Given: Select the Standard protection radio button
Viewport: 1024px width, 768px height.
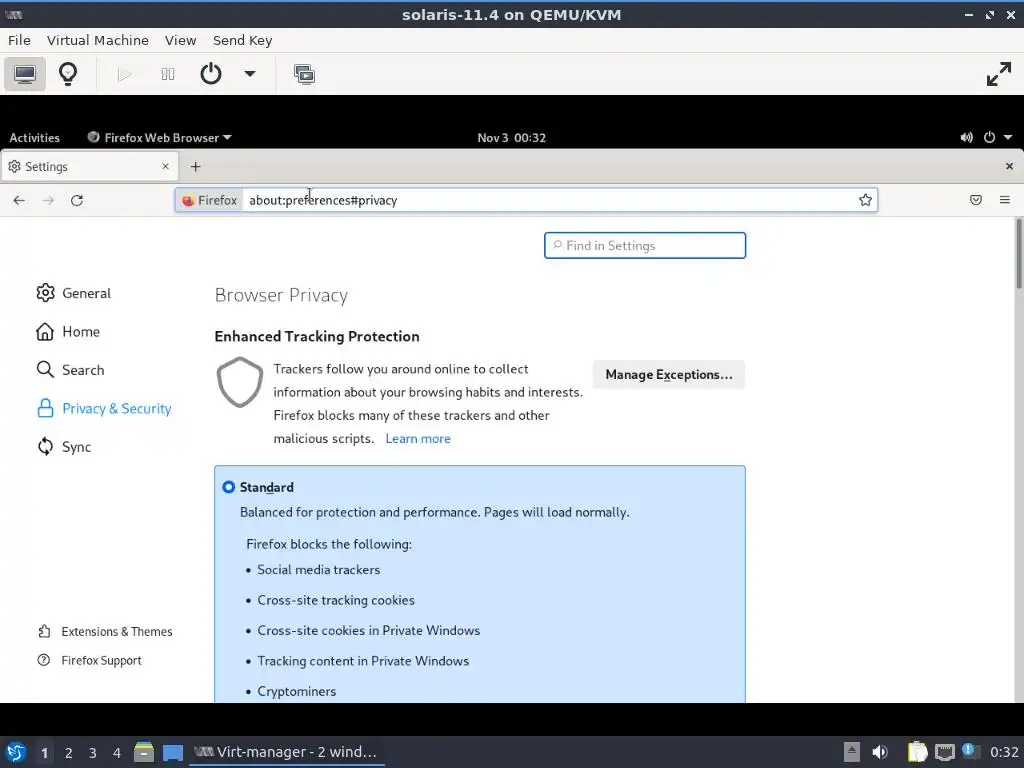Looking at the screenshot, I should tap(229, 487).
